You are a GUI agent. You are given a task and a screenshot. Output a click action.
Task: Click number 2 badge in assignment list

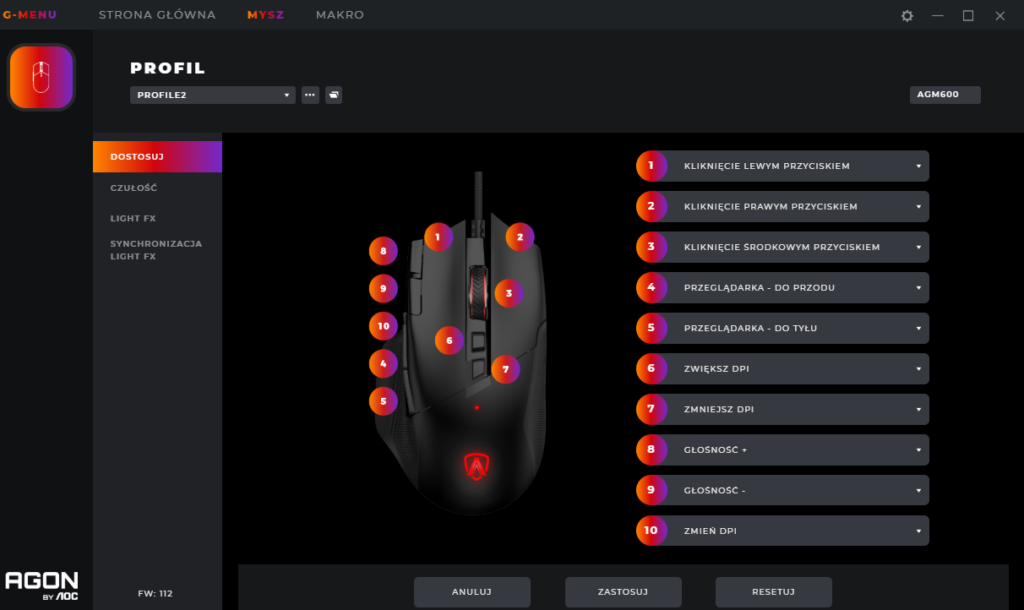pos(651,206)
